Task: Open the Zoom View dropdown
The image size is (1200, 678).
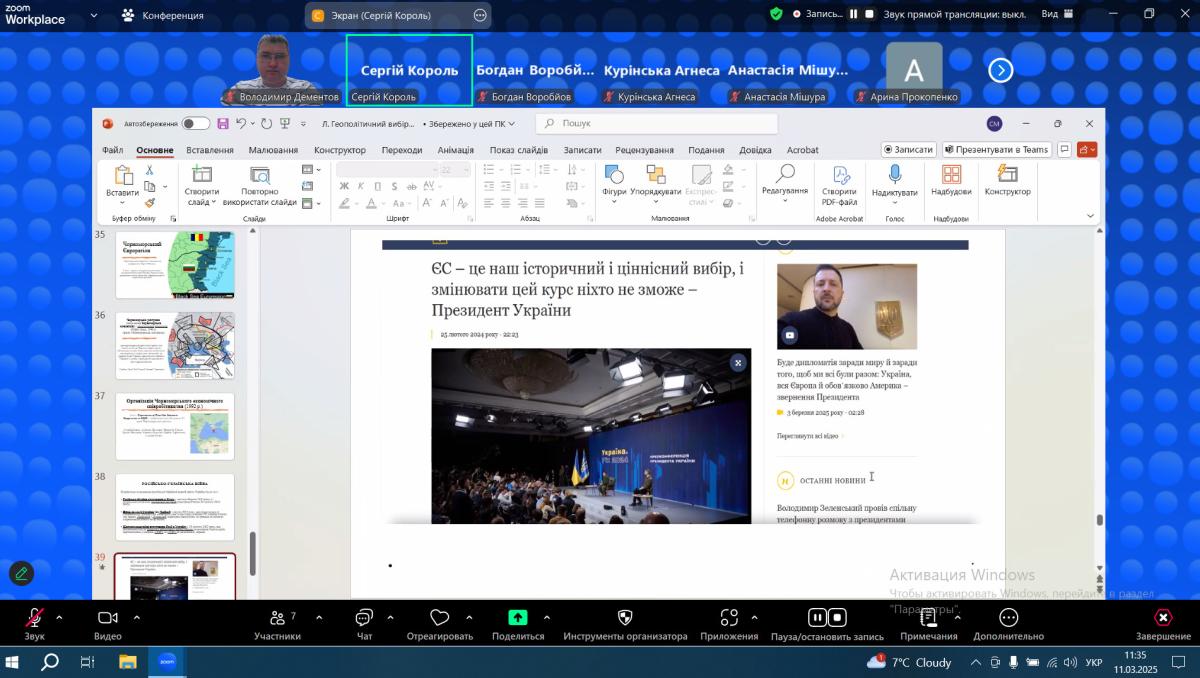Action: pos(1056,14)
